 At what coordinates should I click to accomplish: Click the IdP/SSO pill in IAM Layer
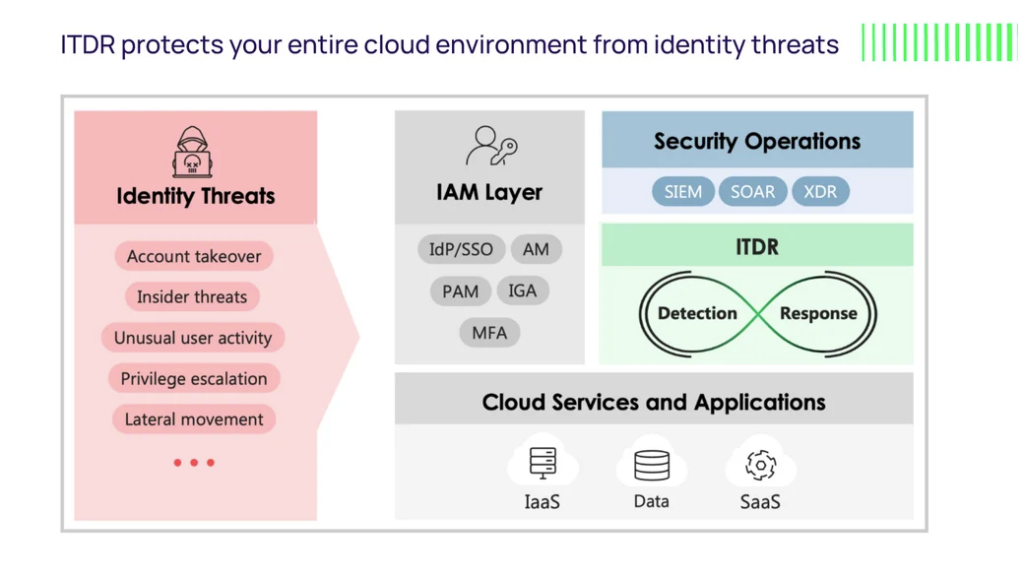tap(461, 249)
